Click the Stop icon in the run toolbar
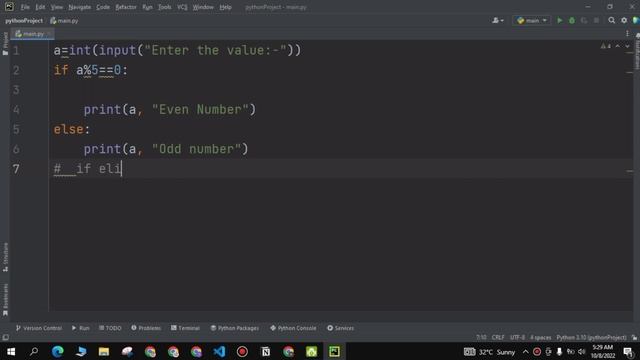Image resolution: width=640 pixels, height=360 pixels. click(x=596, y=20)
